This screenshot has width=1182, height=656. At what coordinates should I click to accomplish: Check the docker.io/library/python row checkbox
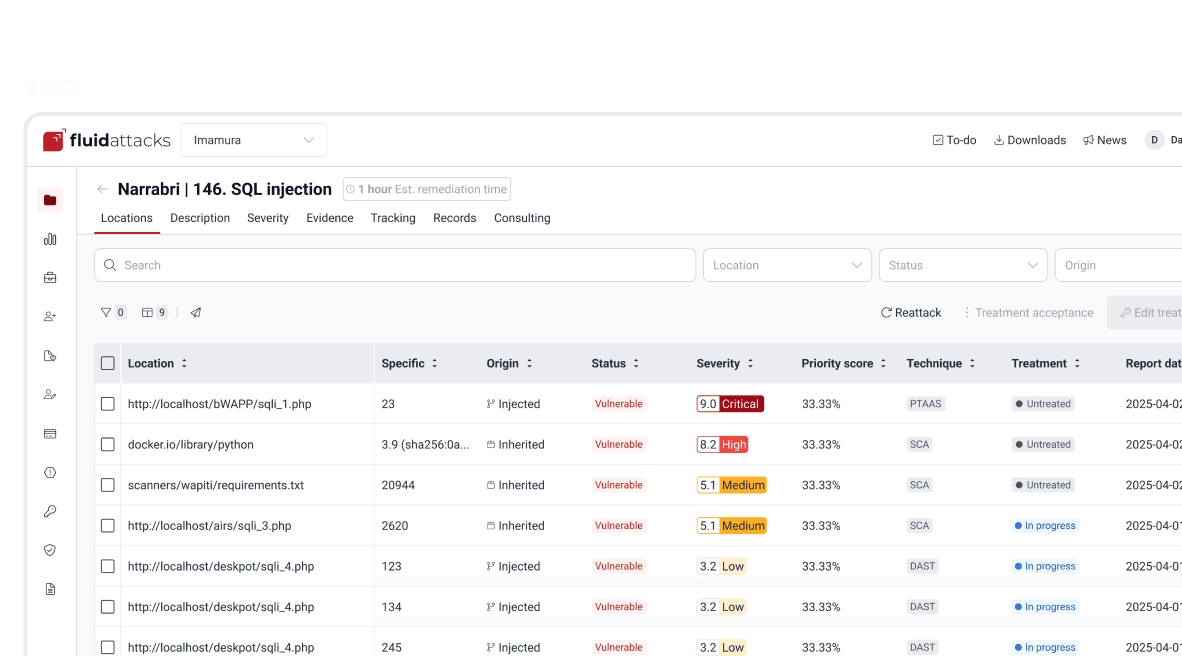point(108,445)
